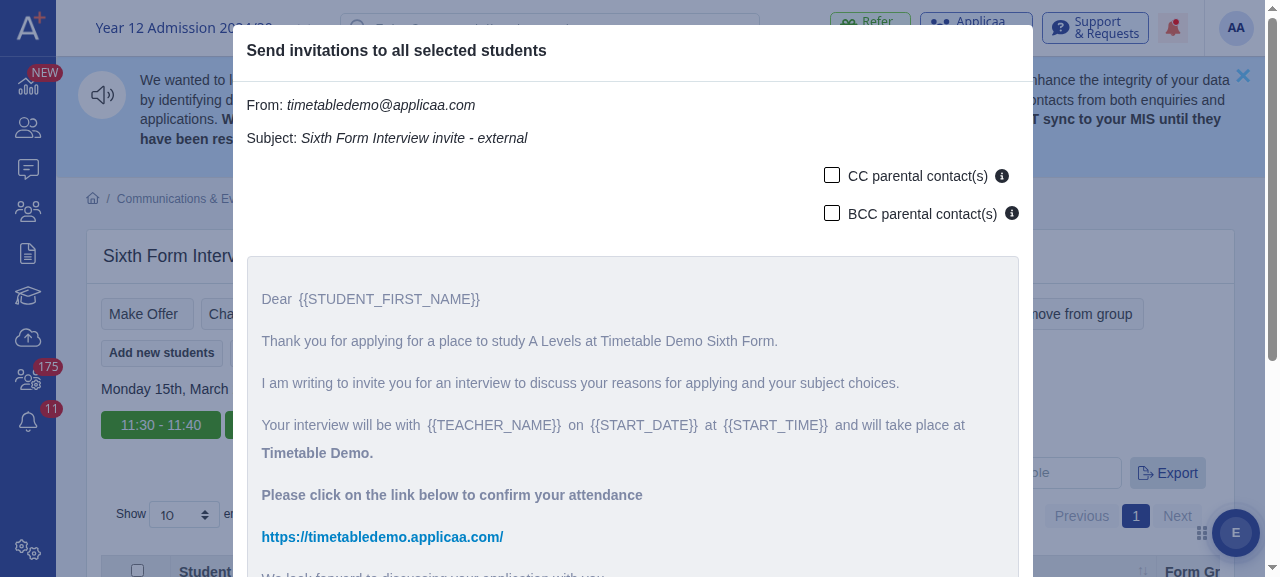Open the document forms sidebar icon

point(28,253)
